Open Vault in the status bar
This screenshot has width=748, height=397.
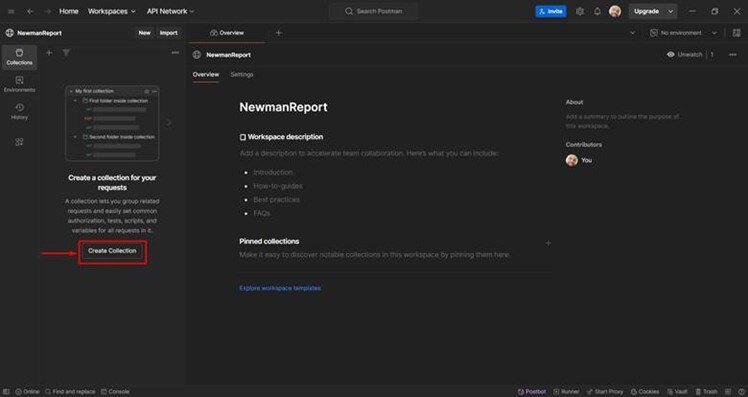677,391
